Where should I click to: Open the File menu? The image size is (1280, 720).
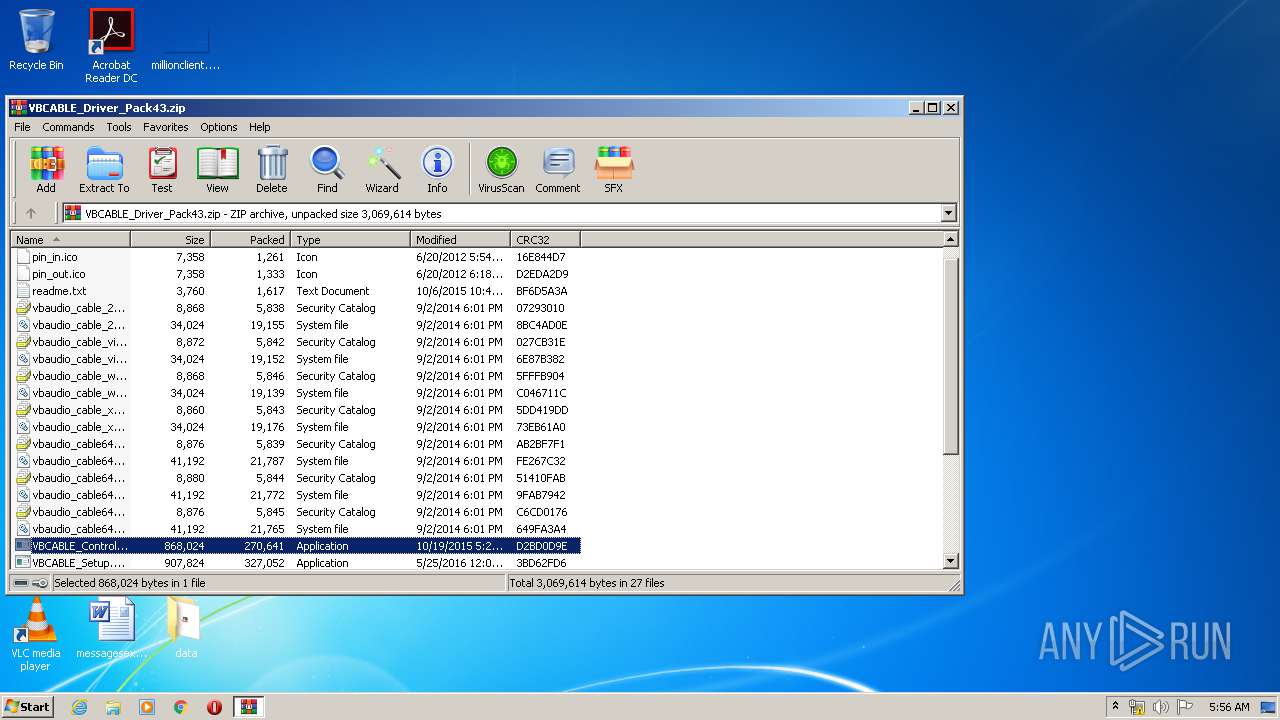pyautogui.click(x=22, y=127)
